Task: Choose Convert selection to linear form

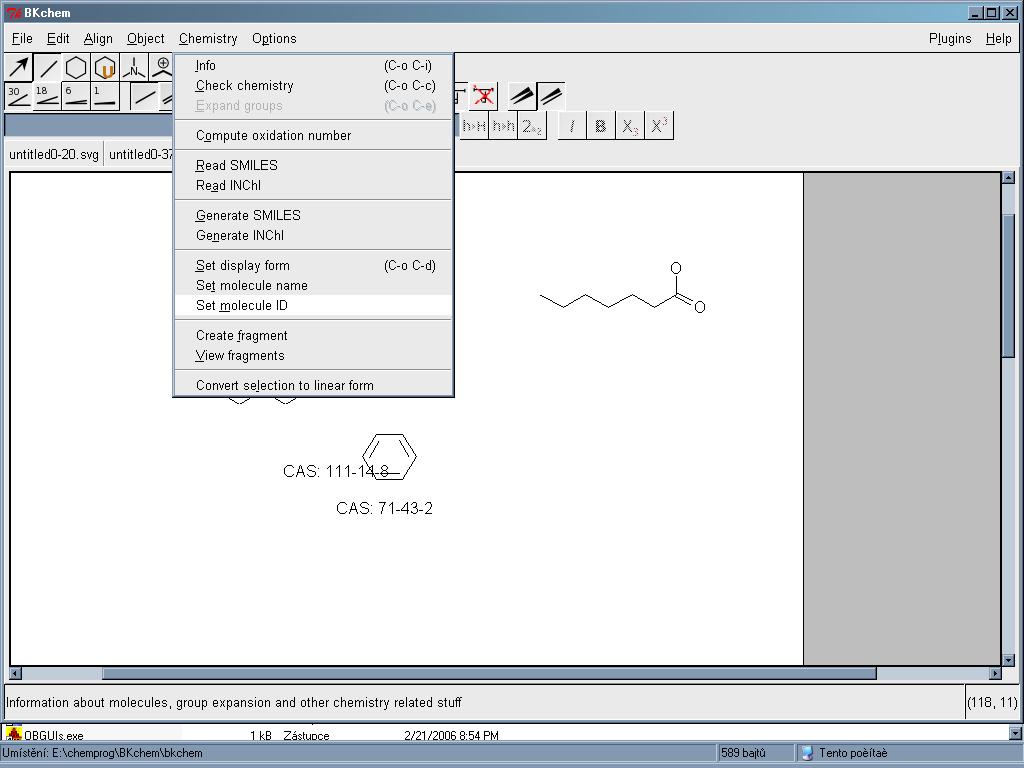Action: 313,385
